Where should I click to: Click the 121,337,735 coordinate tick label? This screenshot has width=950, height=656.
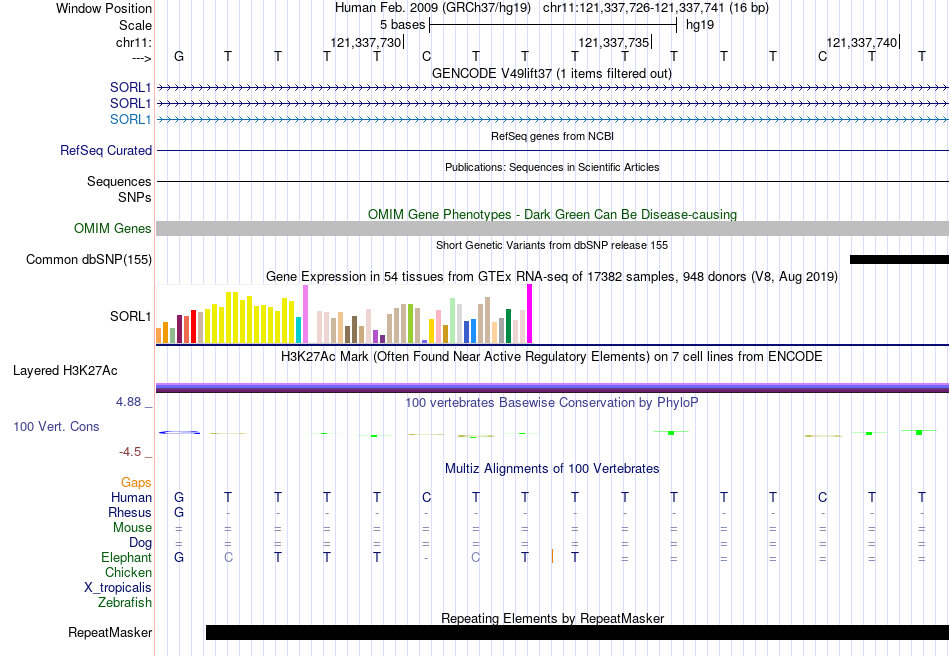click(614, 42)
